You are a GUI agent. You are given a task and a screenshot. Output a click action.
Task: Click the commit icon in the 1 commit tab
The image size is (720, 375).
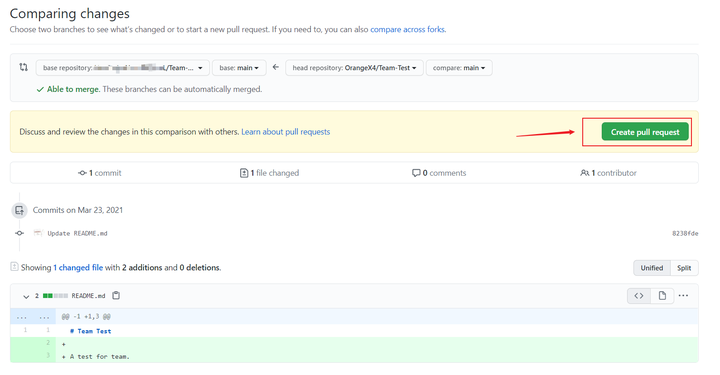(82, 173)
